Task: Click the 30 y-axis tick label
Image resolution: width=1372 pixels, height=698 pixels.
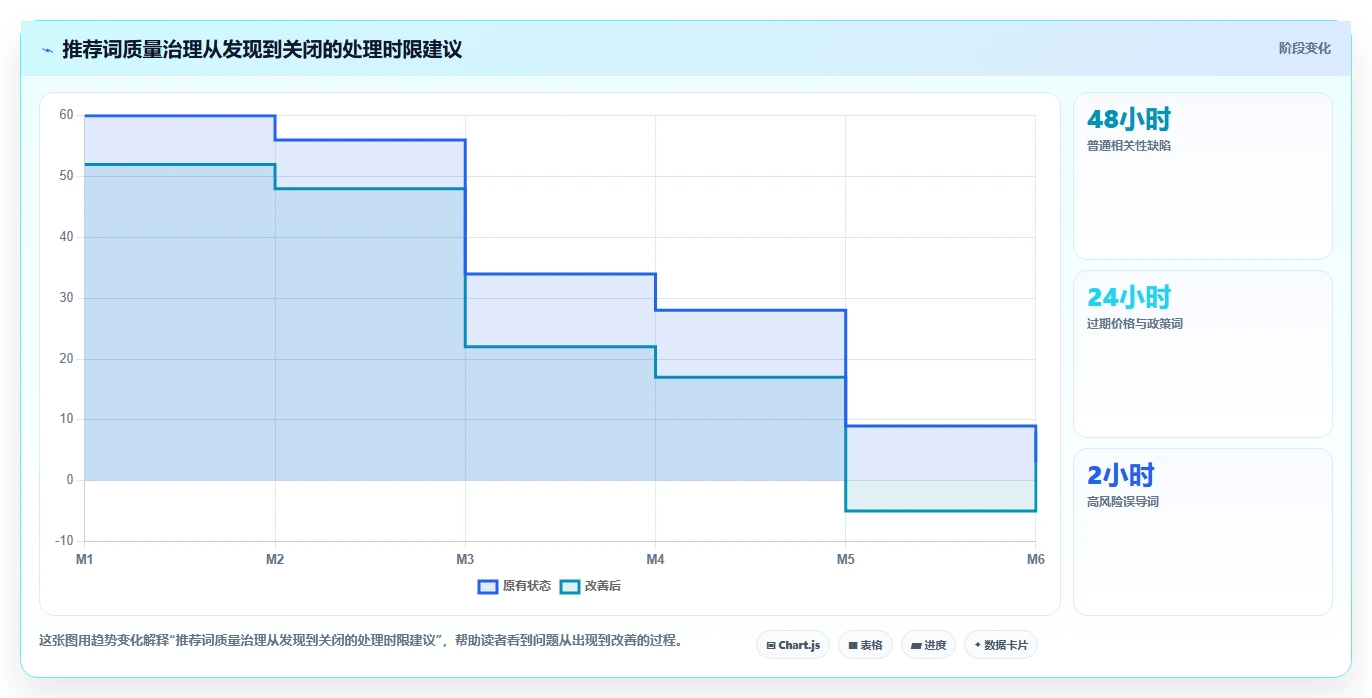Action: pyautogui.click(x=66, y=298)
